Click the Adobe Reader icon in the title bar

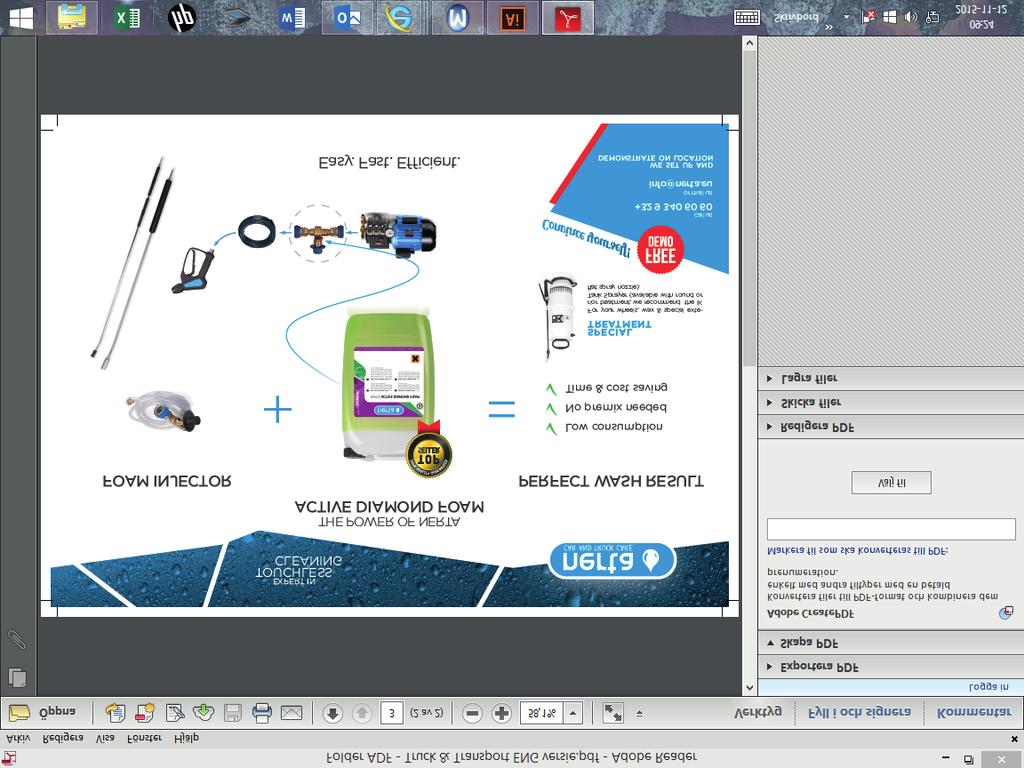9,758
